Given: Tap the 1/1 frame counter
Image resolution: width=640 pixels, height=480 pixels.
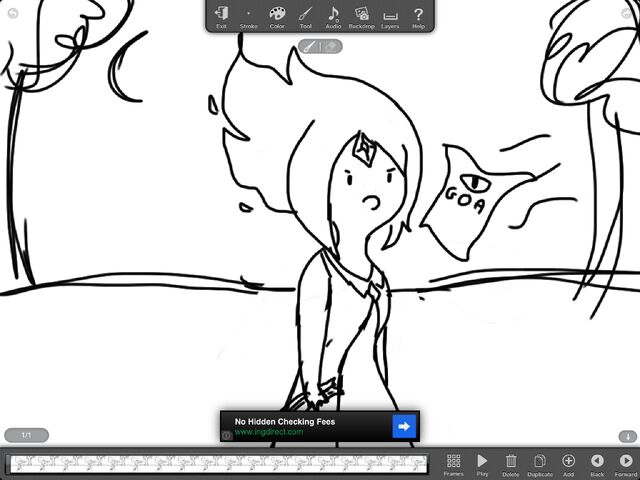Looking at the screenshot, I should click(27, 435).
